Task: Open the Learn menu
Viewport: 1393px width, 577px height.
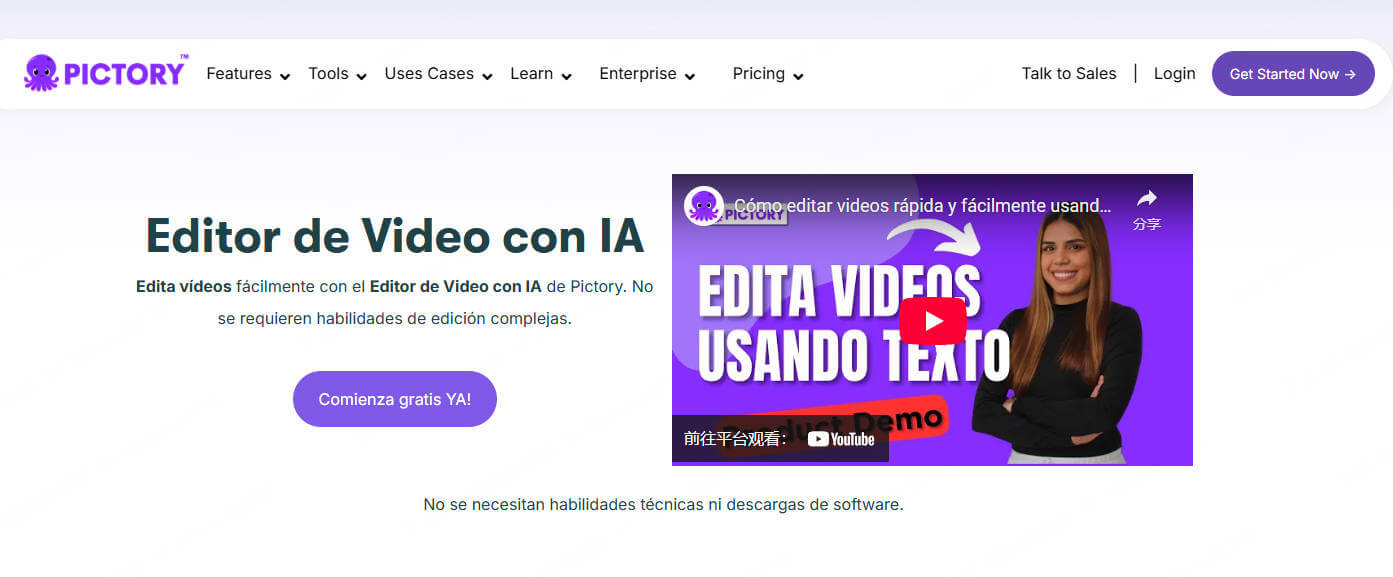Action: click(x=531, y=74)
